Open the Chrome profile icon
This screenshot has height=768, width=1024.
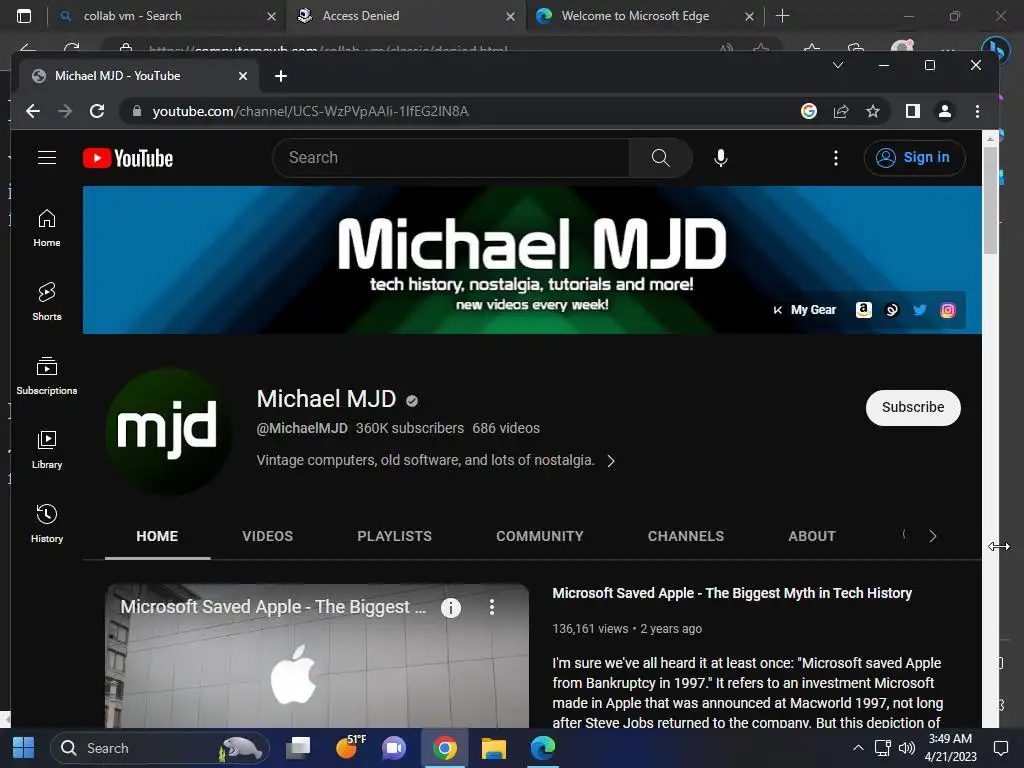(944, 111)
